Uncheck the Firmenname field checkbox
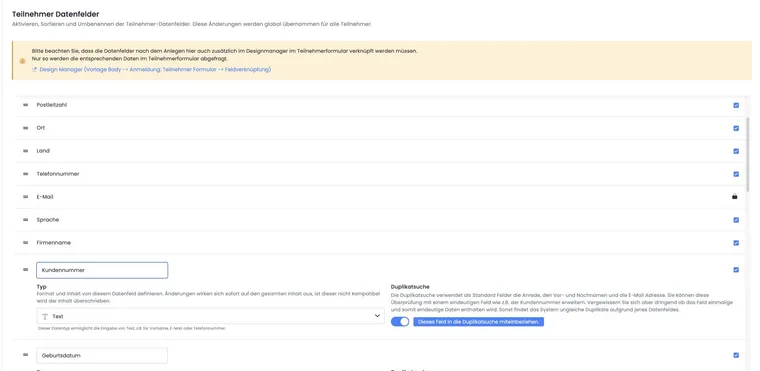The height and width of the screenshot is (371, 760). (x=736, y=242)
